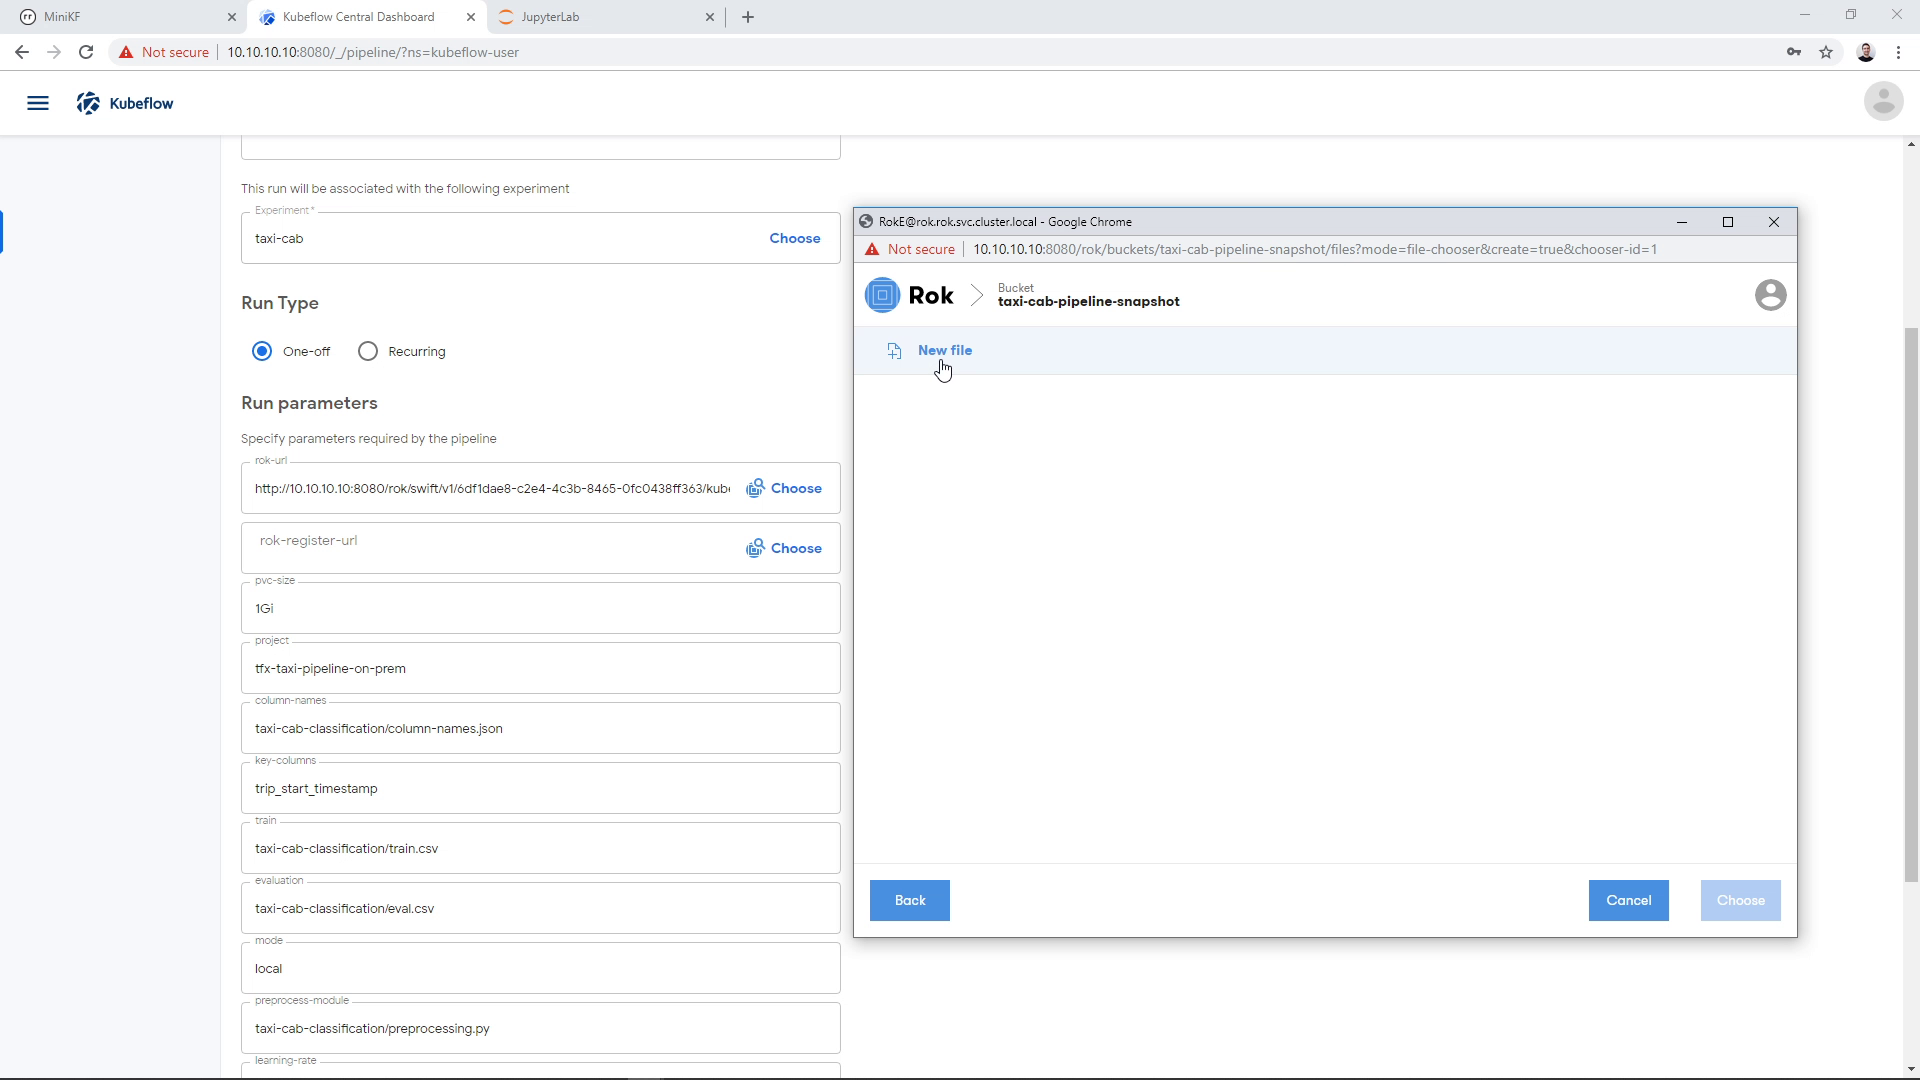Click the New file icon in Rok
The image size is (1920, 1080).
point(894,351)
